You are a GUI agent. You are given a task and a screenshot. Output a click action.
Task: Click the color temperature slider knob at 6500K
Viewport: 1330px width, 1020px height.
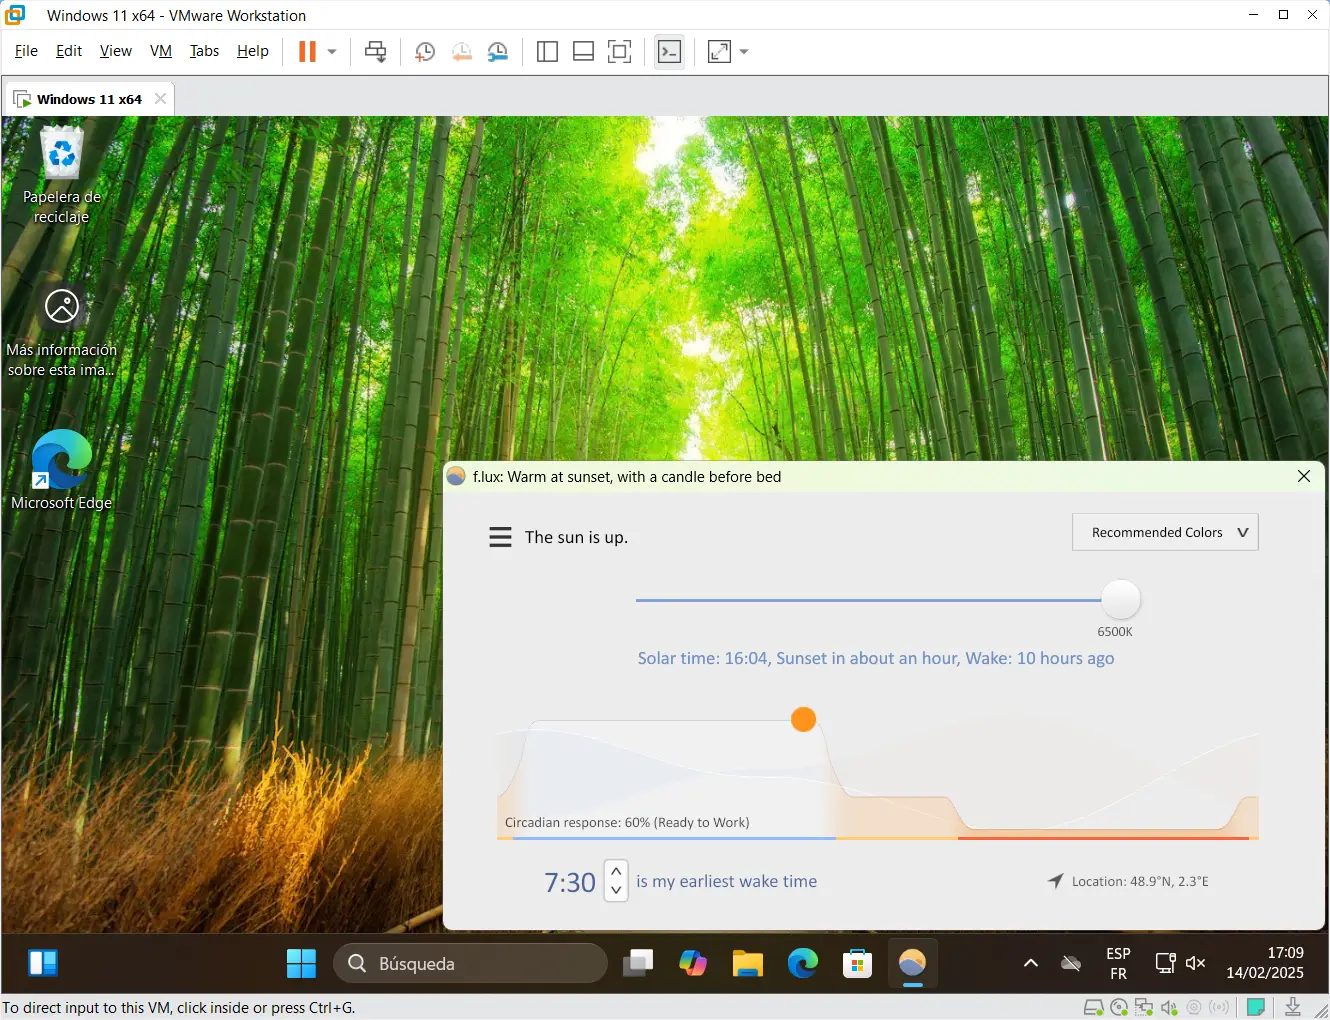pyautogui.click(x=1121, y=600)
